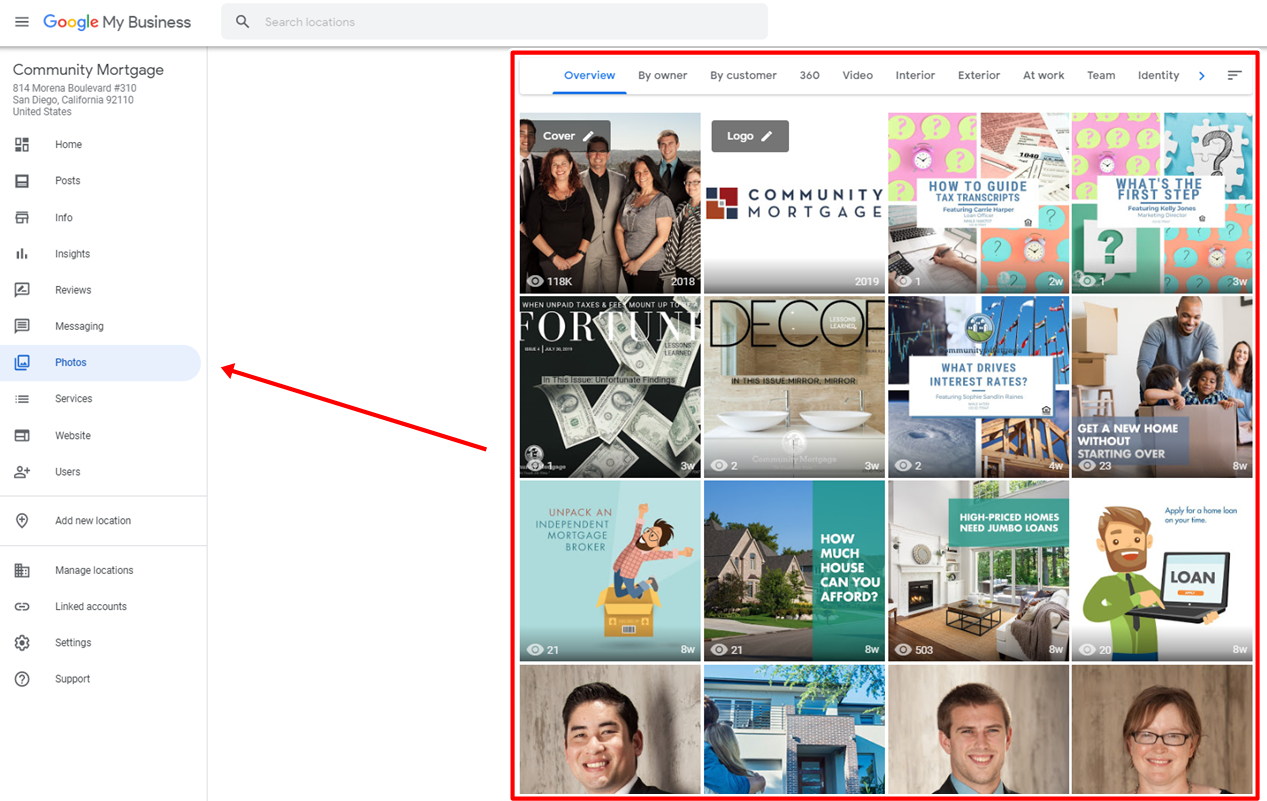Screen dimensions: 1267x801
Task: Show more photo tabs with right chevron
Action: click(x=1202, y=76)
